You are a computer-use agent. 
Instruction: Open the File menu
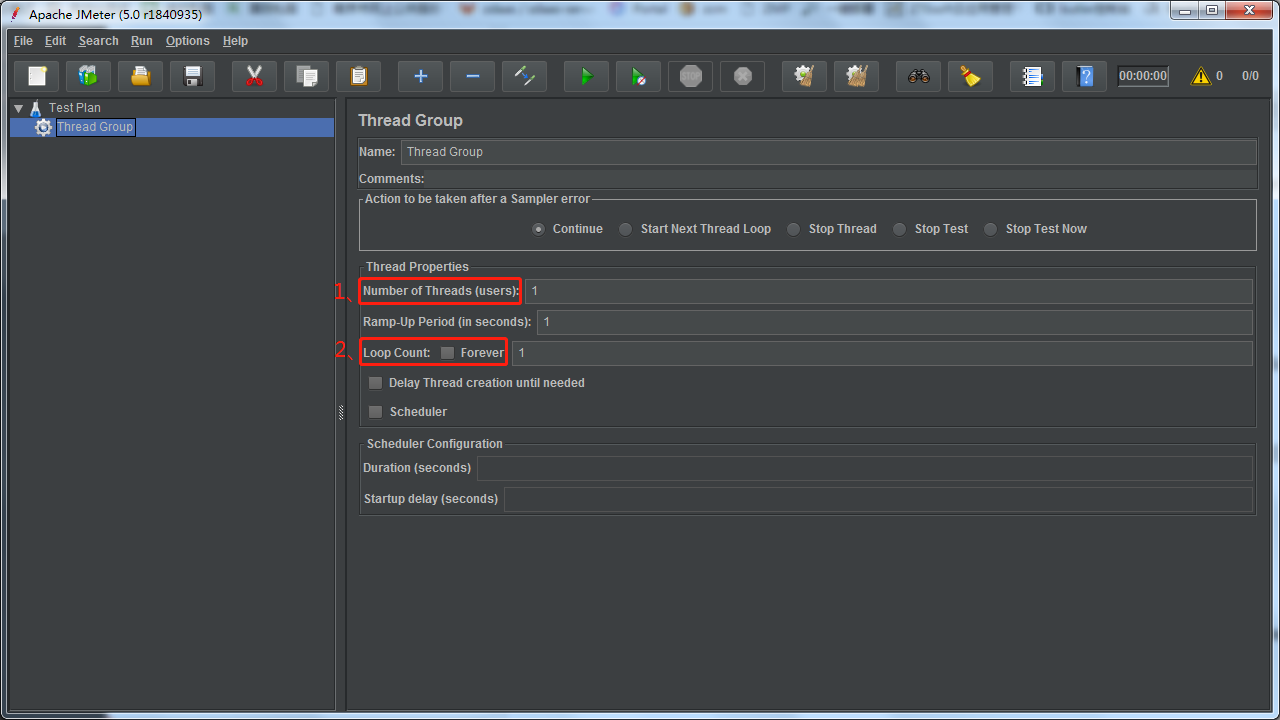pos(23,41)
